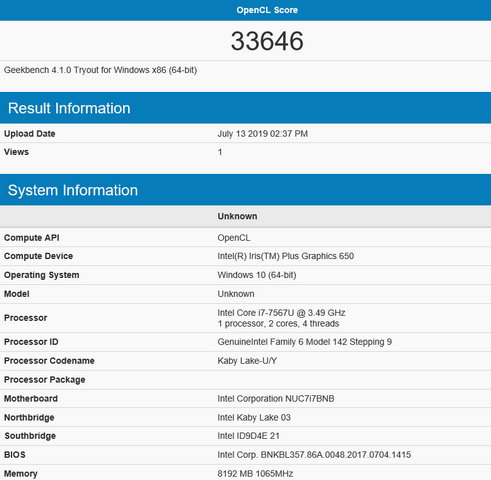The width and height of the screenshot is (491, 480).
Task: Click the System Information section heading
Action: click(73, 190)
